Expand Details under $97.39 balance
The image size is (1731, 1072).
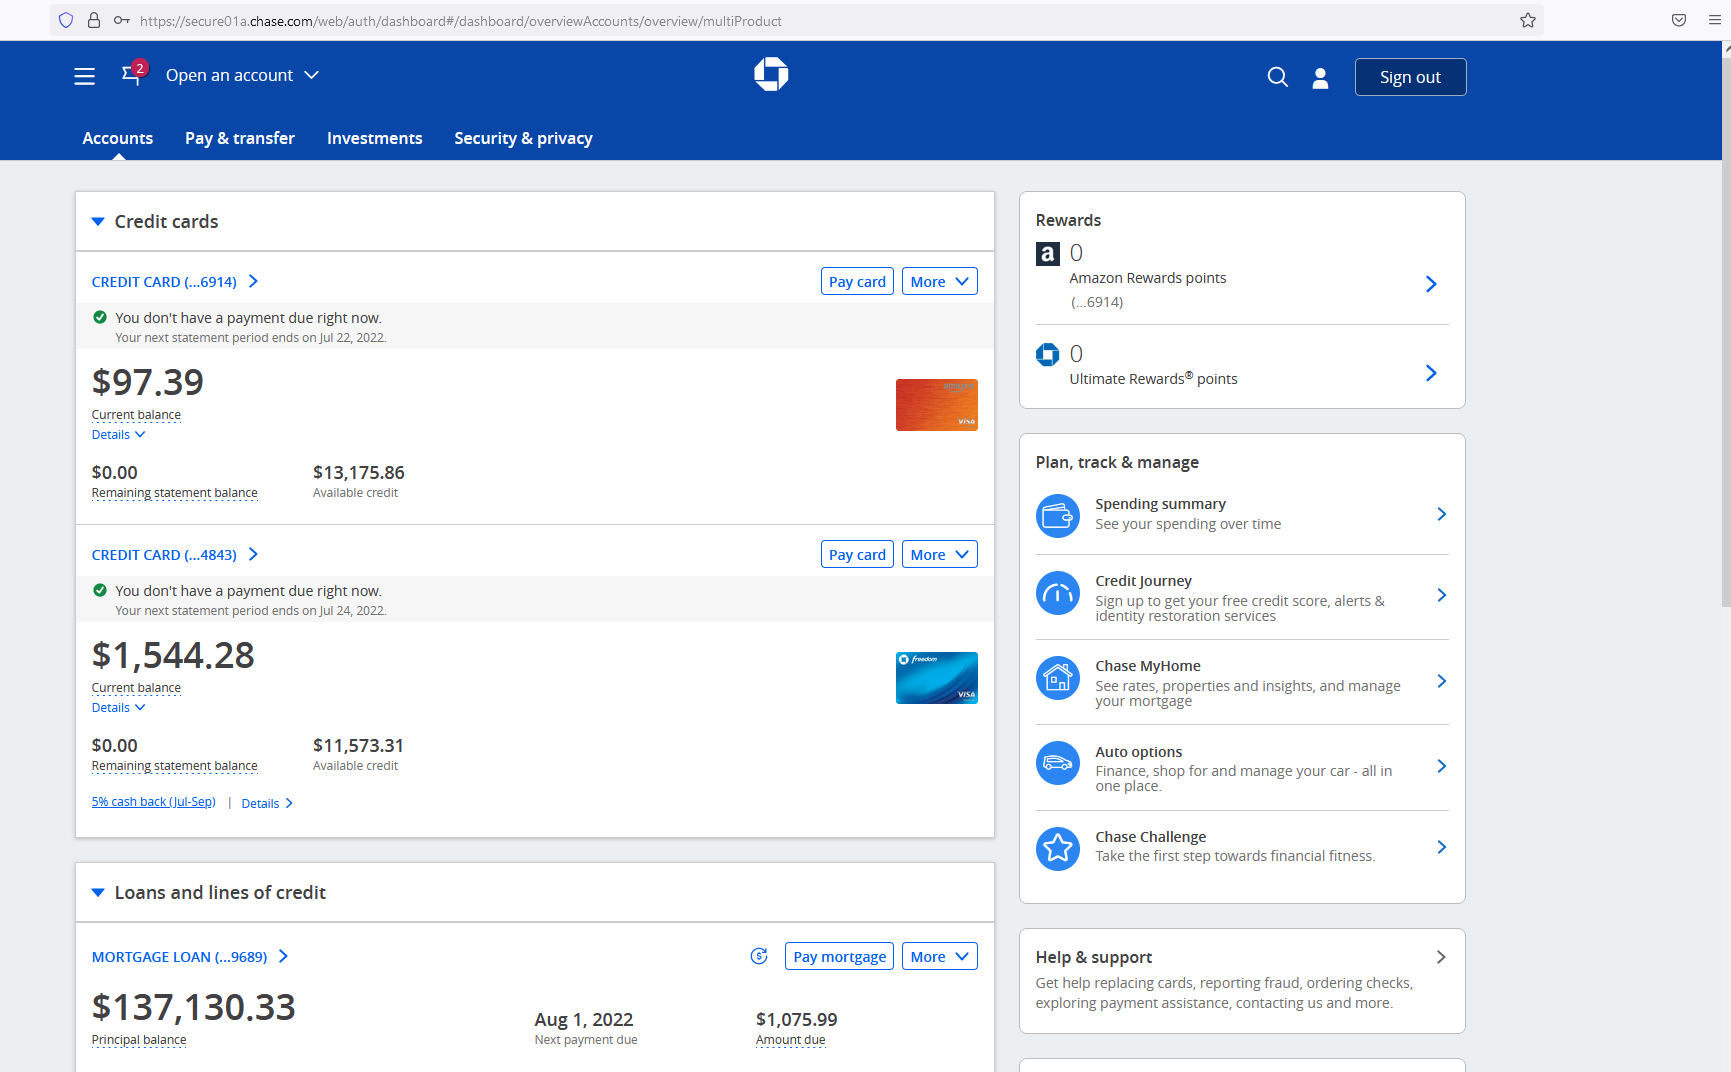(119, 435)
